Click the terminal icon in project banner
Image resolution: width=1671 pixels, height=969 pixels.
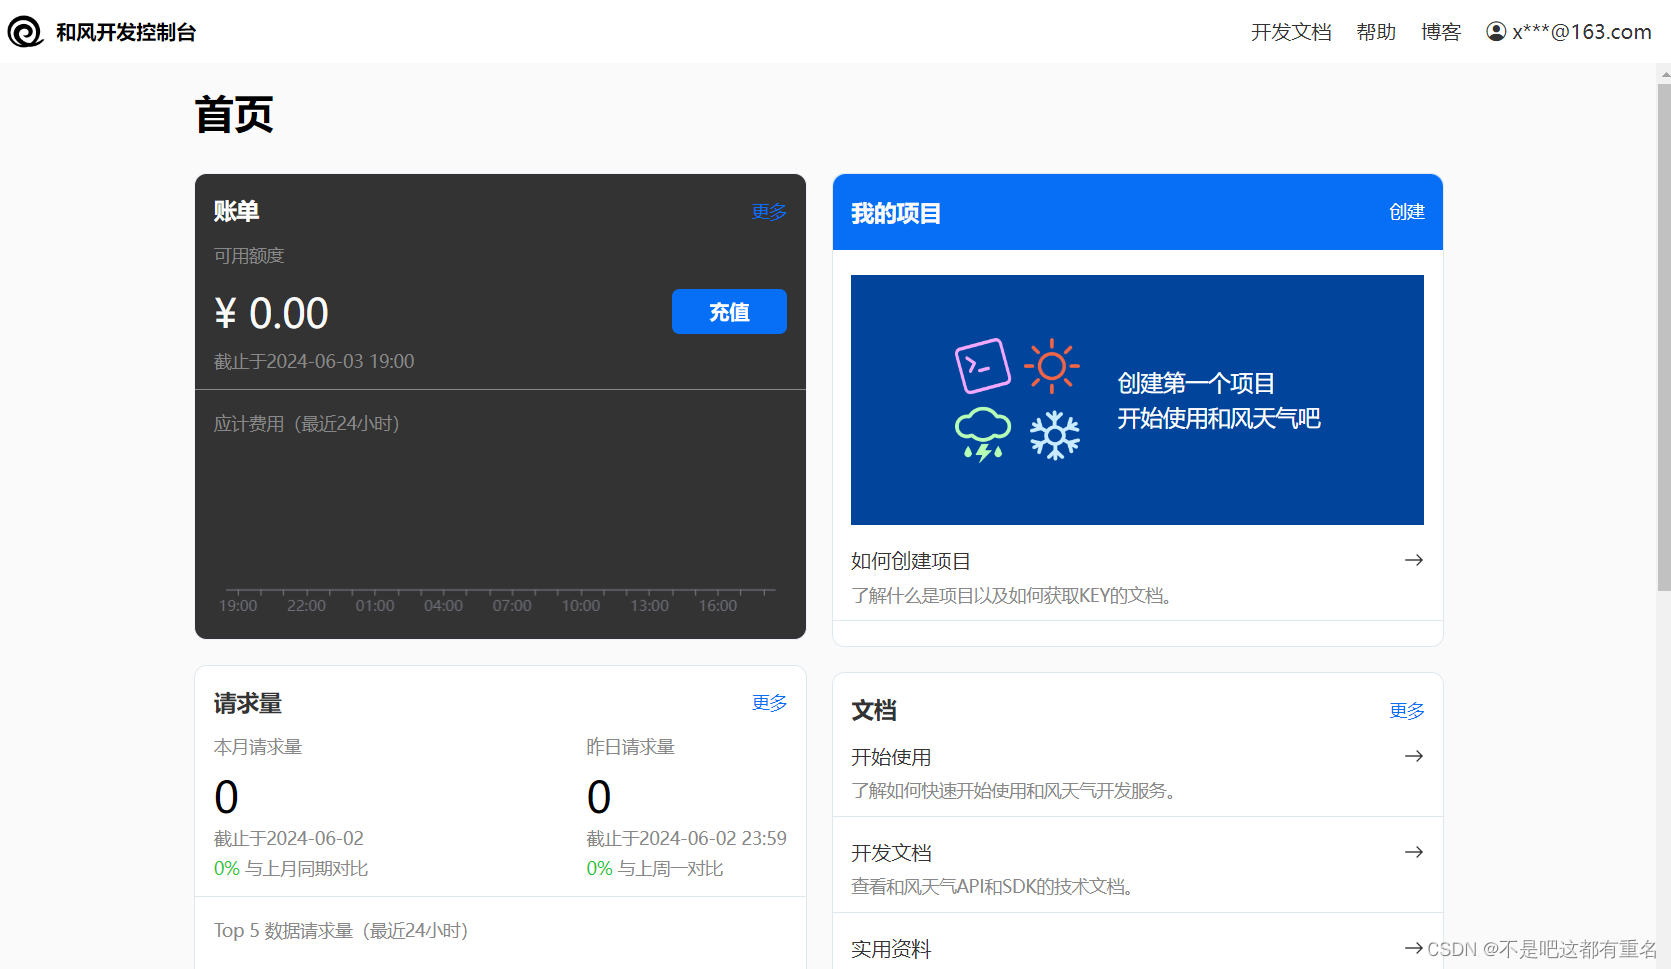(x=982, y=366)
